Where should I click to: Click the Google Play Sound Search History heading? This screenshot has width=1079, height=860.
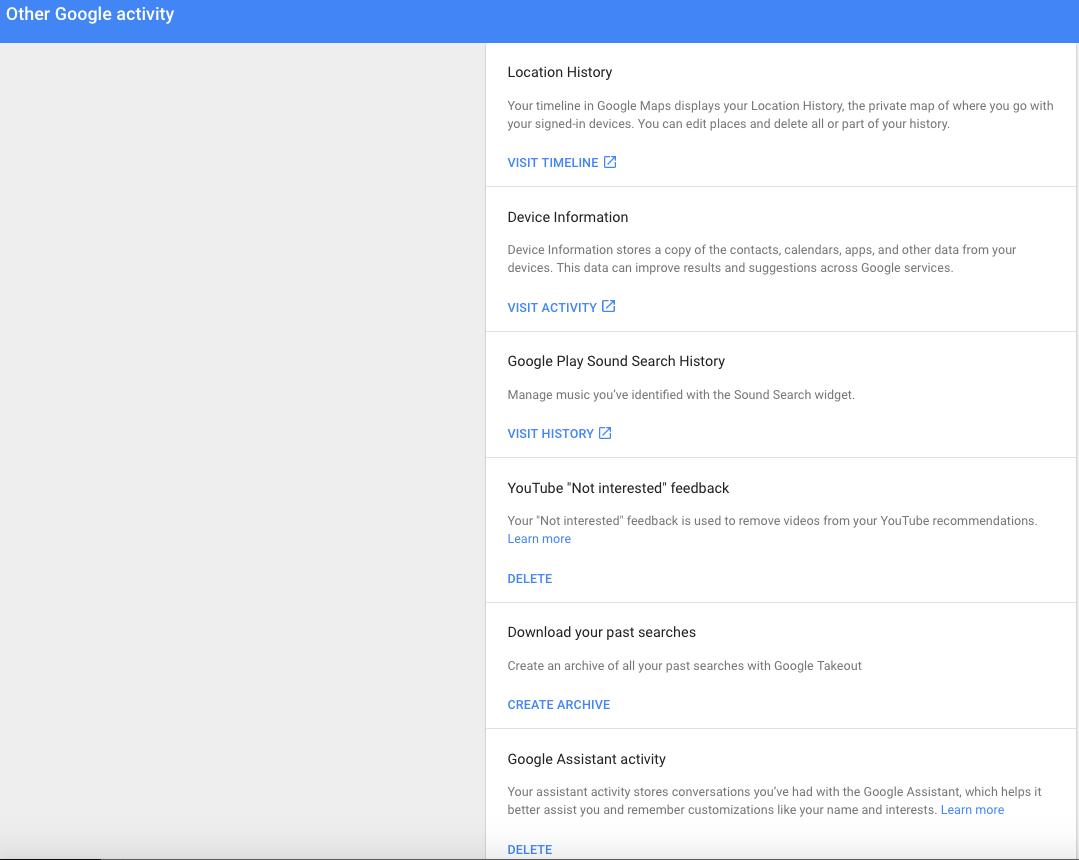click(x=616, y=361)
